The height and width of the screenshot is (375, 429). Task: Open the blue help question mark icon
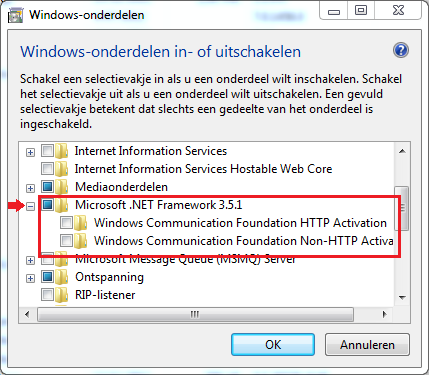[x=401, y=51]
